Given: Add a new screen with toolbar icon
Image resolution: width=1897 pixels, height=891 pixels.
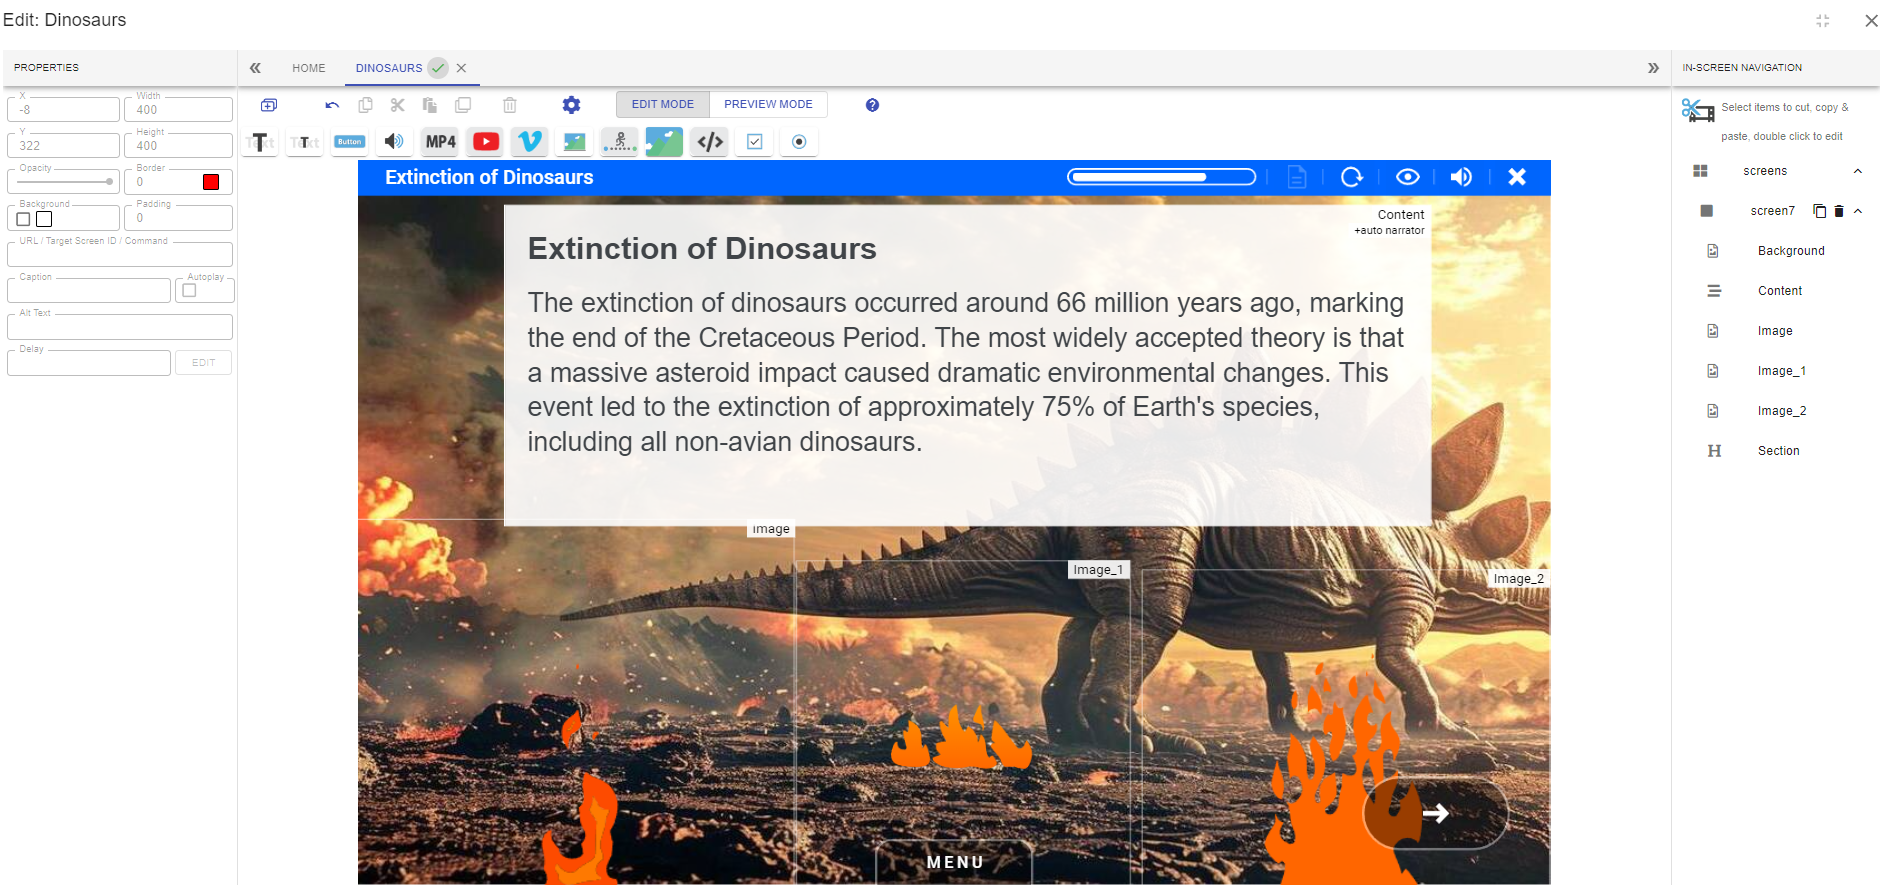Looking at the screenshot, I should 269,105.
